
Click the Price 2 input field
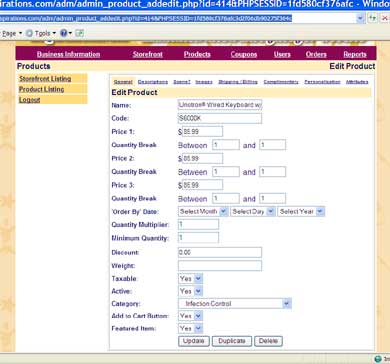point(202,158)
